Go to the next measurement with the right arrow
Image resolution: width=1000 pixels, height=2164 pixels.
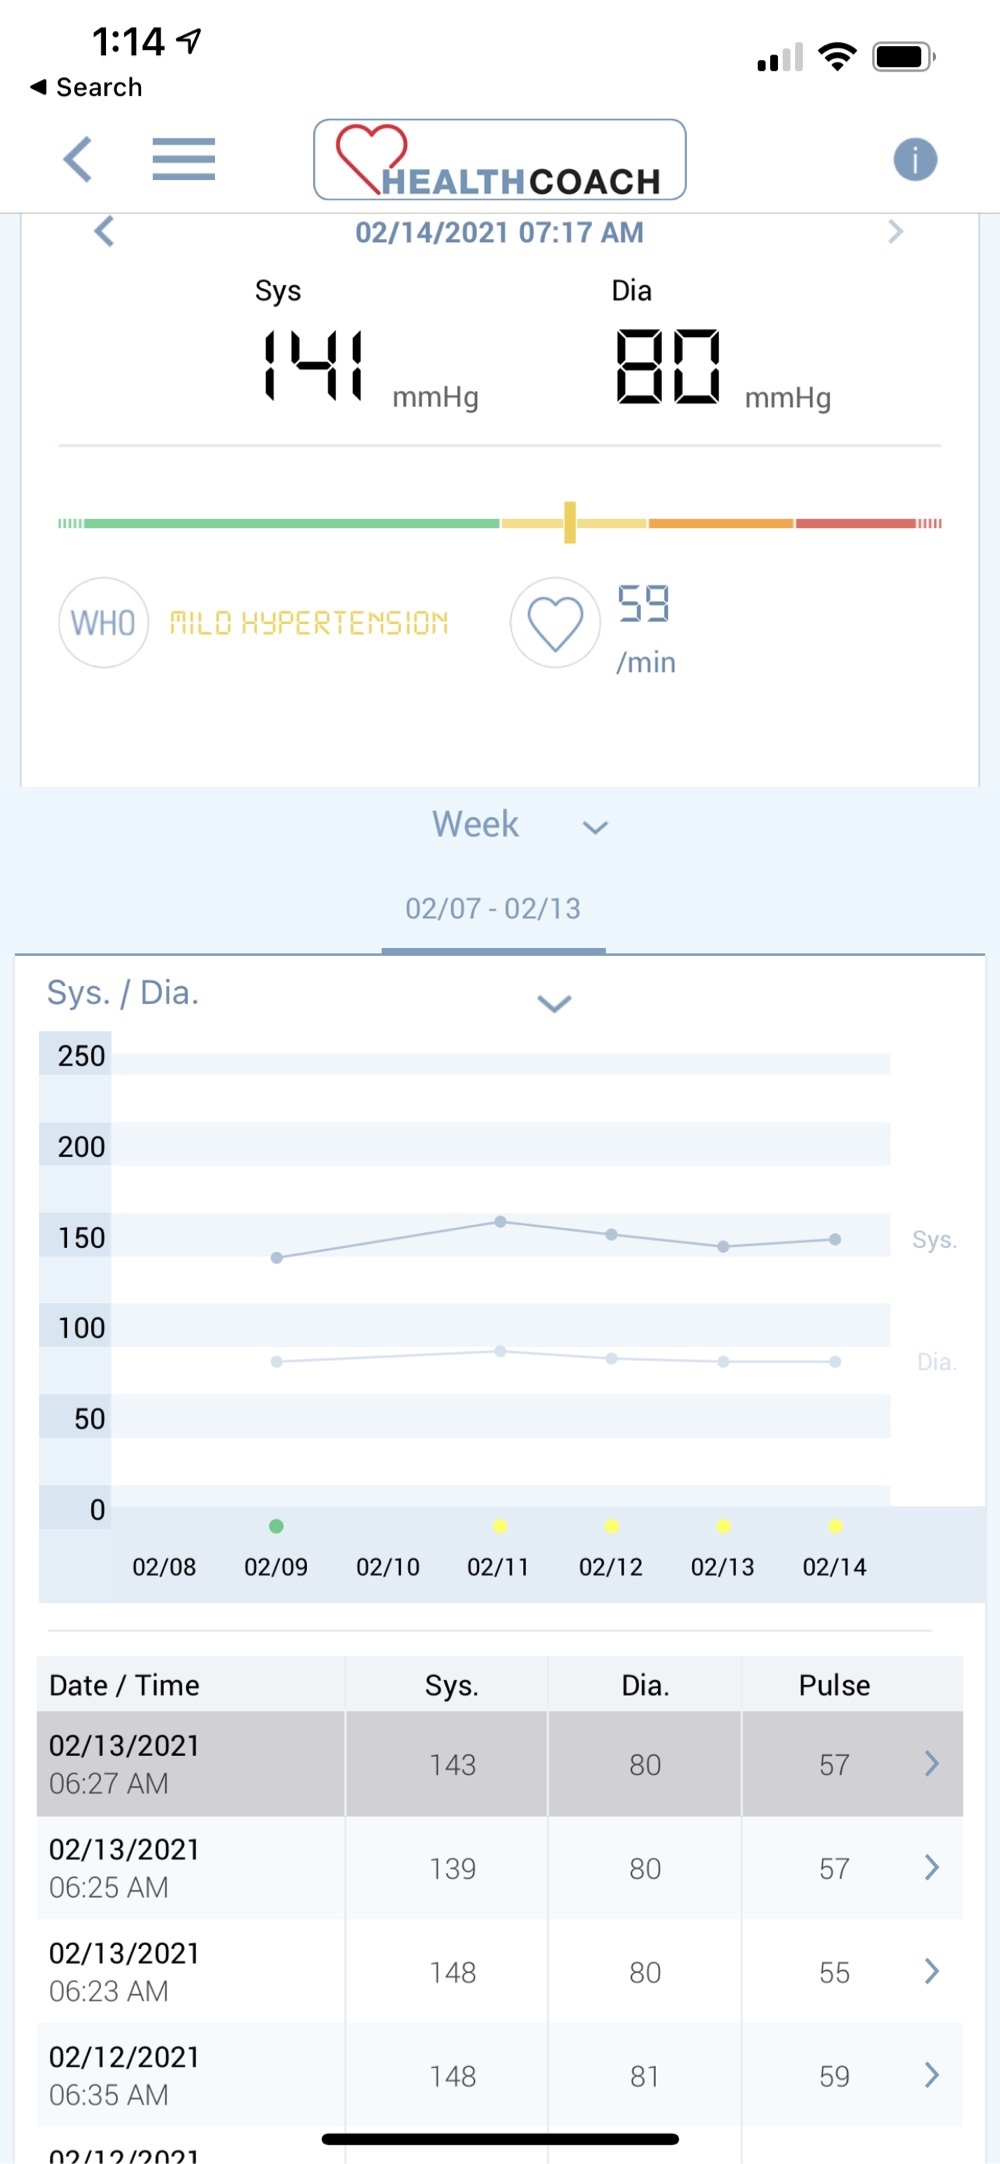895,232
